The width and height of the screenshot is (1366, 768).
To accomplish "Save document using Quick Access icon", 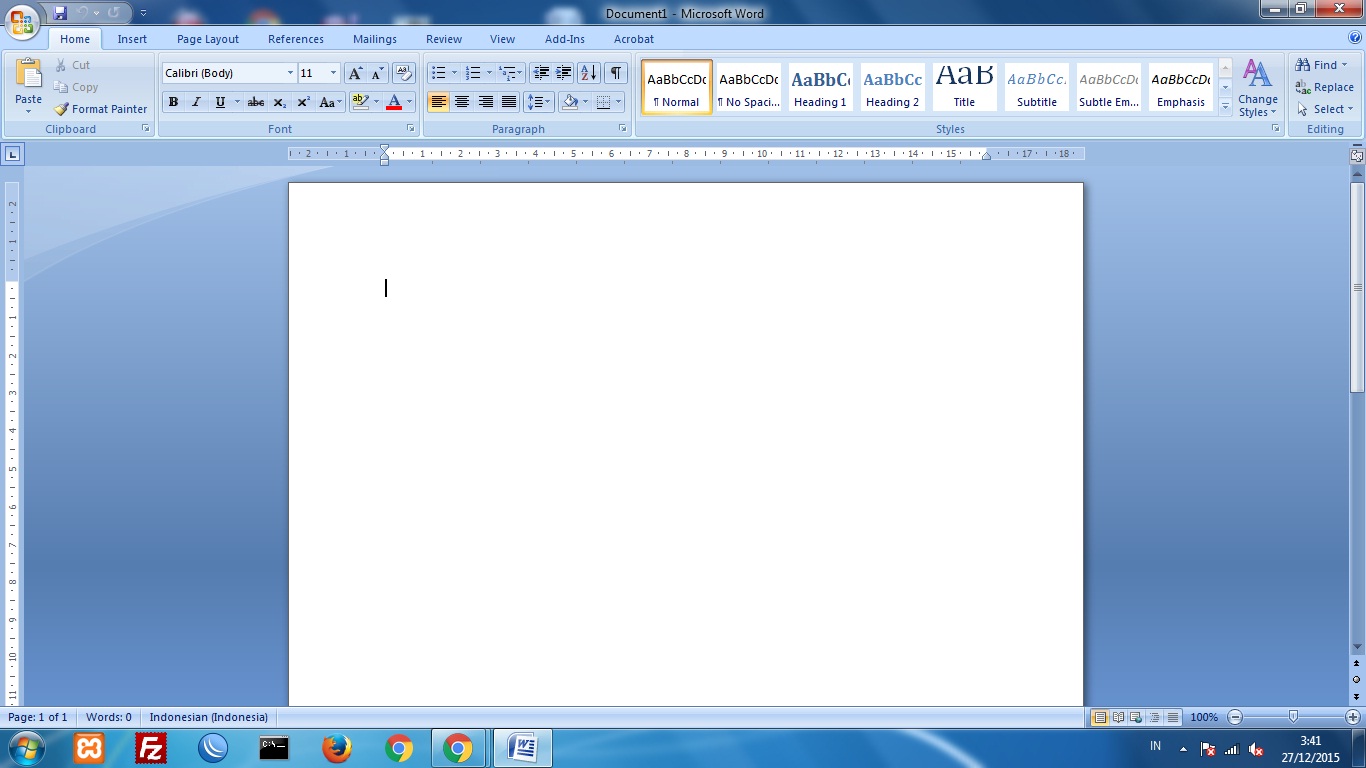I will pos(60,13).
